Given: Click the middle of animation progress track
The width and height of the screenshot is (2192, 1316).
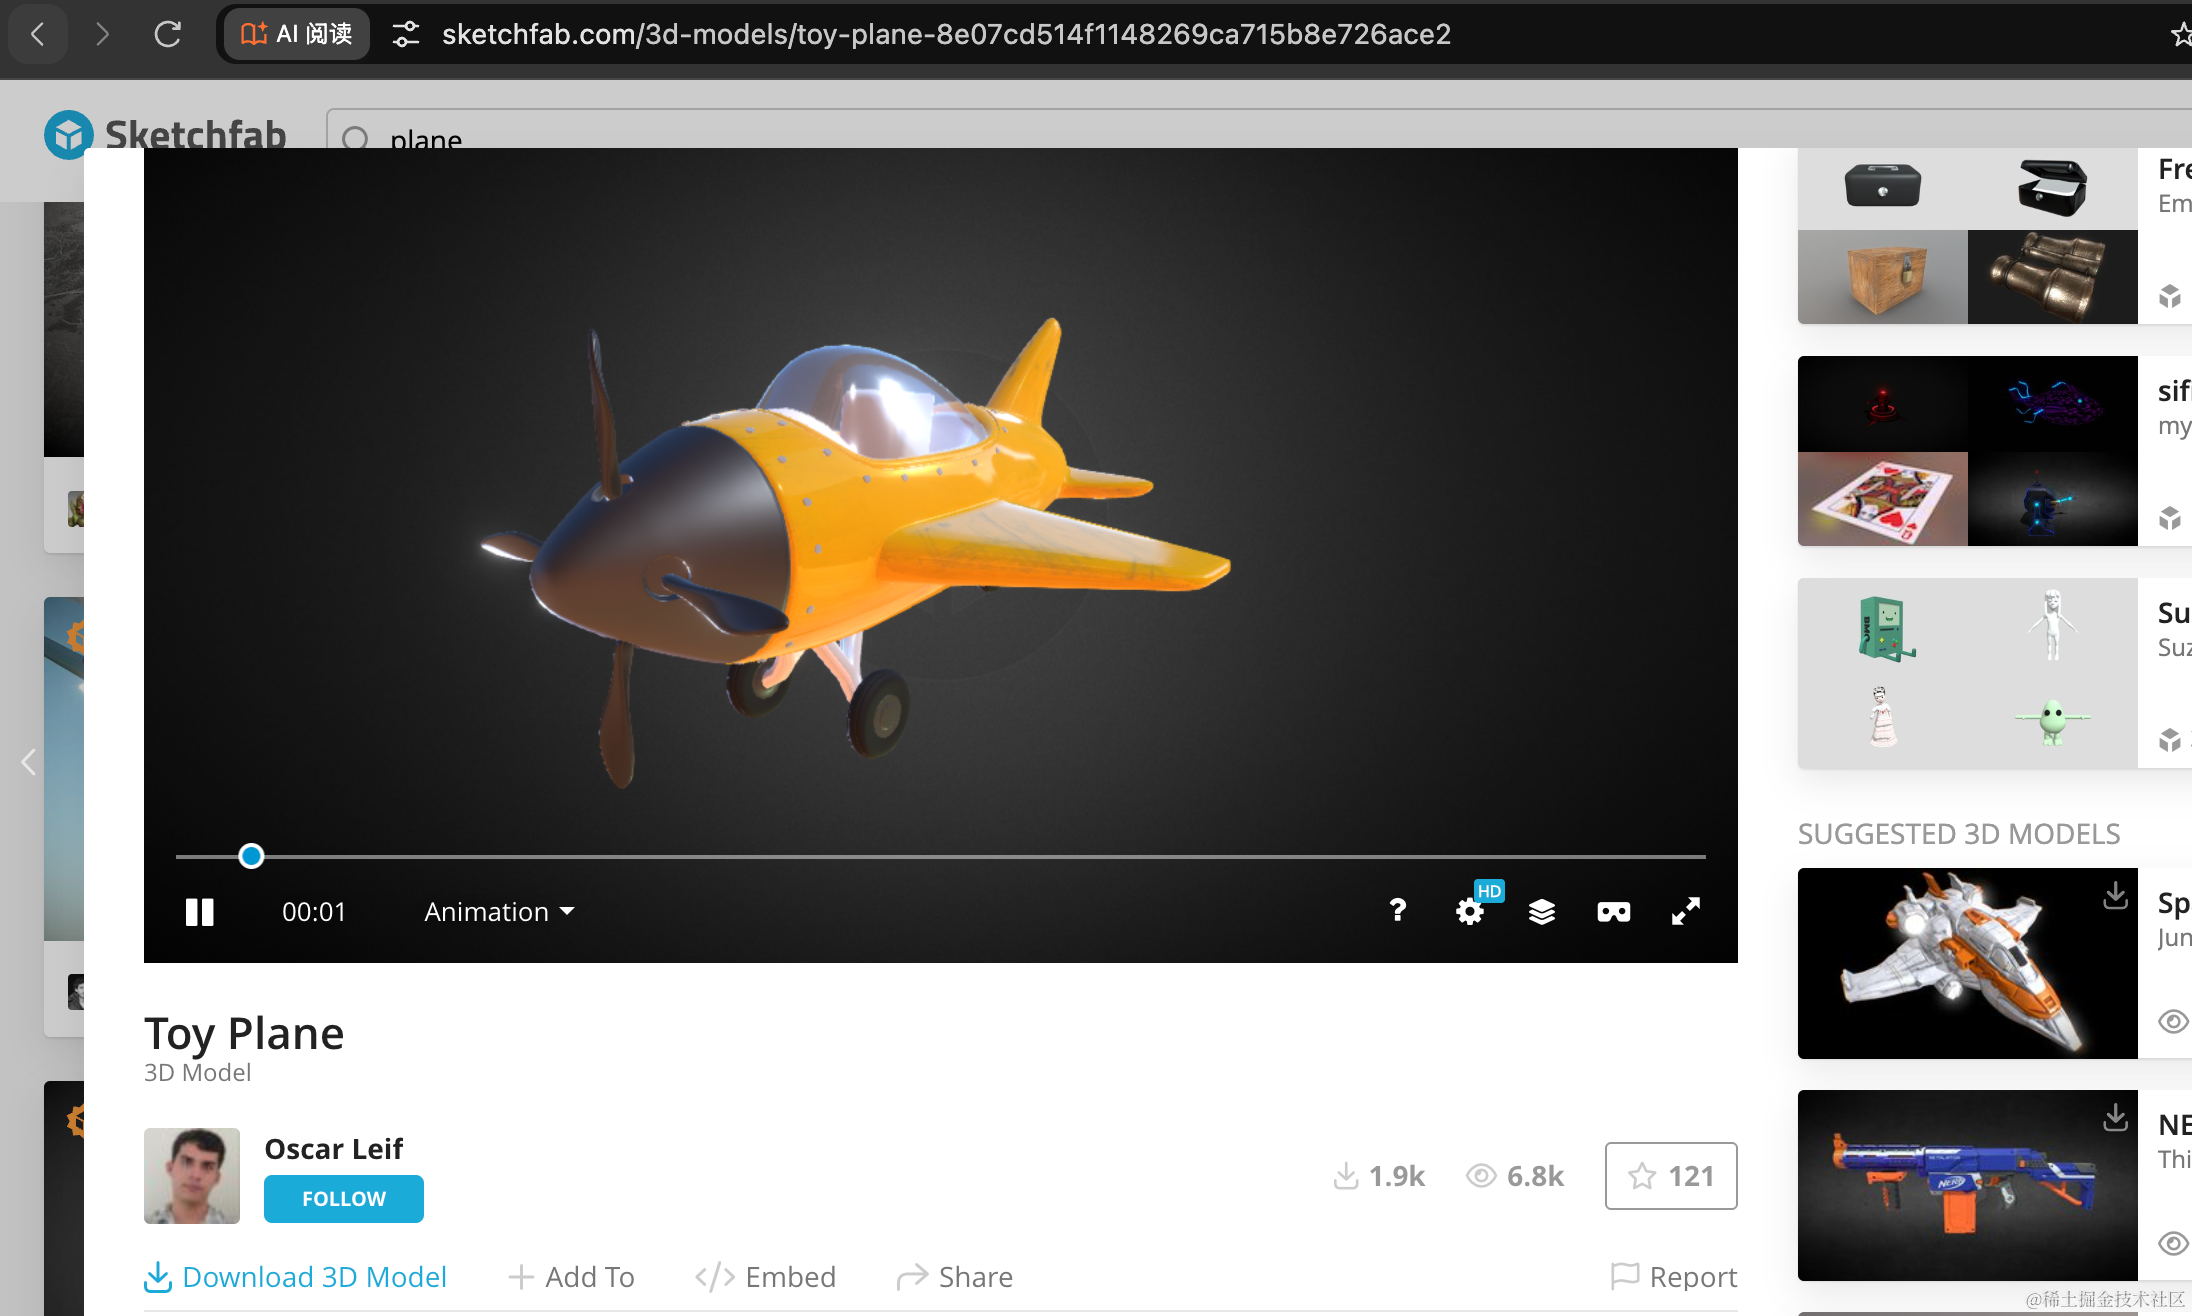Looking at the screenshot, I should (x=940, y=856).
